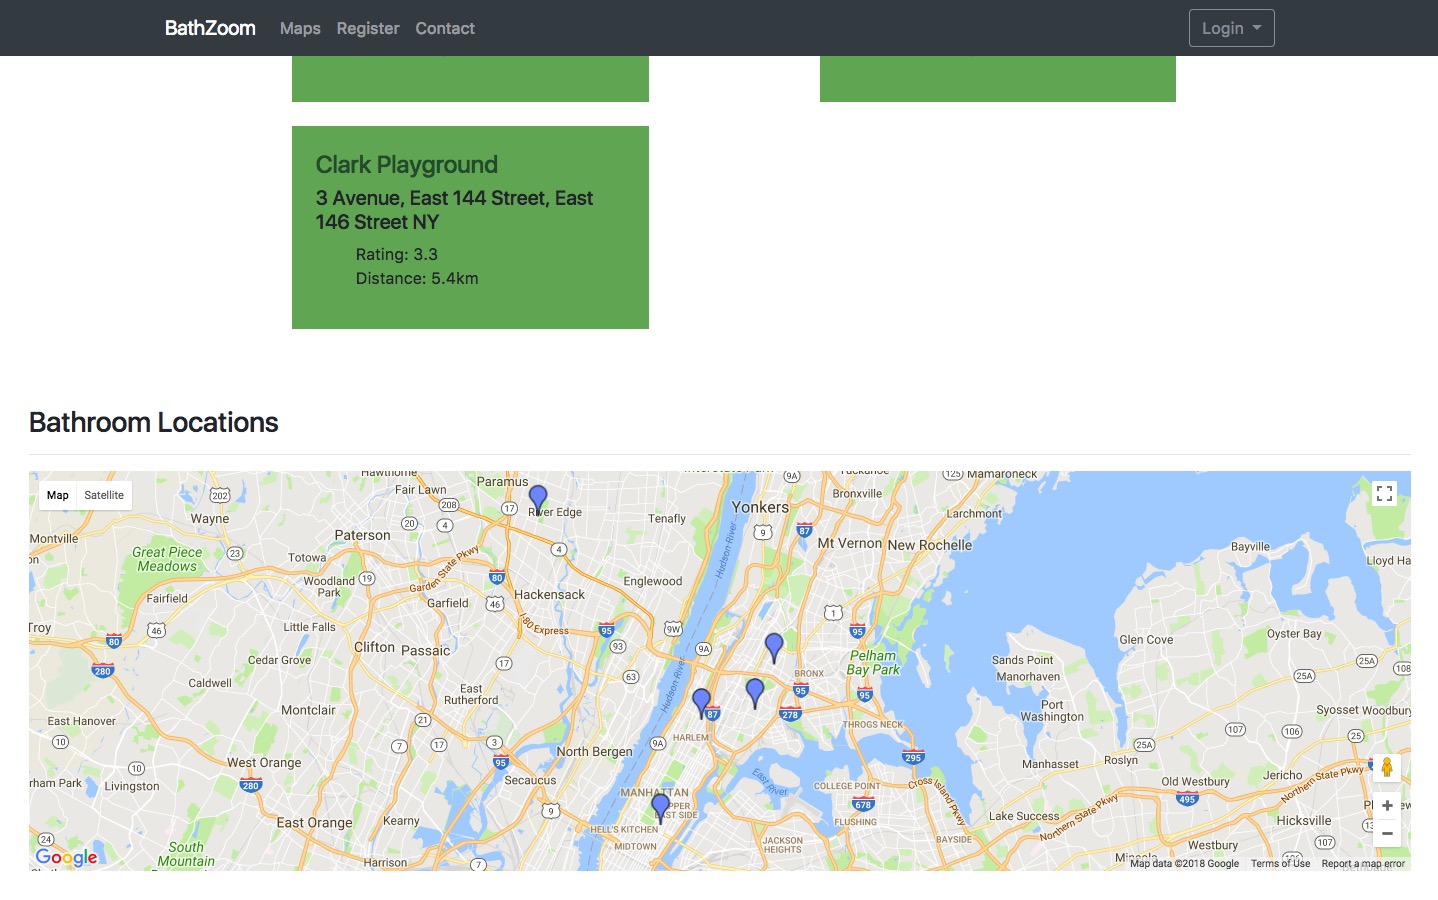This screenshot has height=900, width=1438.
Task: Click the Mt Vernon map label
Action: pyautogui.click(x=850, y=543)
